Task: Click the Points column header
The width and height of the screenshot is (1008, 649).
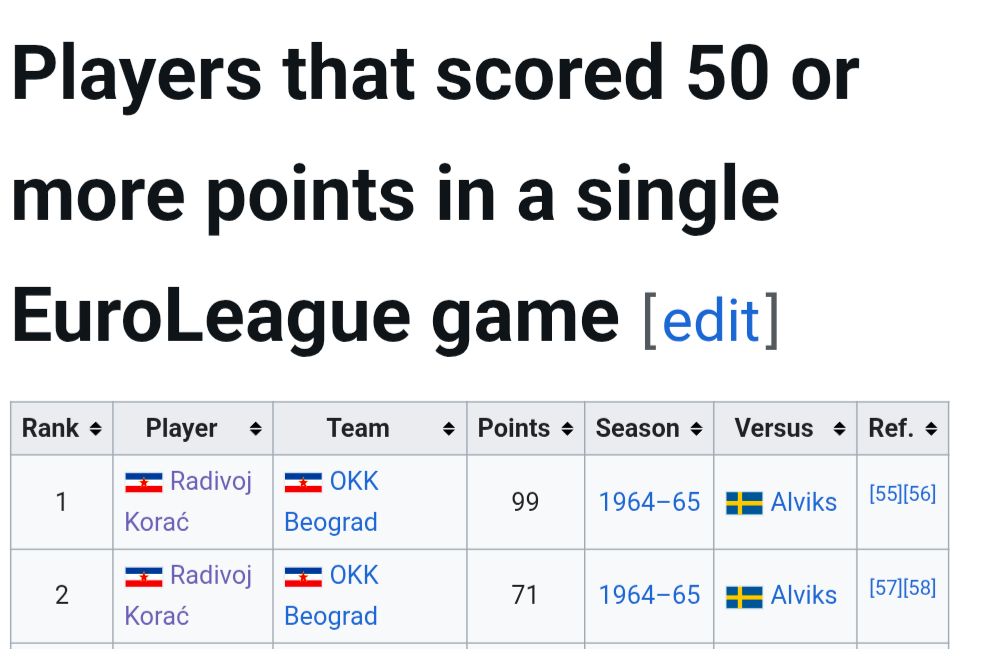Action: tap(525, 429)
